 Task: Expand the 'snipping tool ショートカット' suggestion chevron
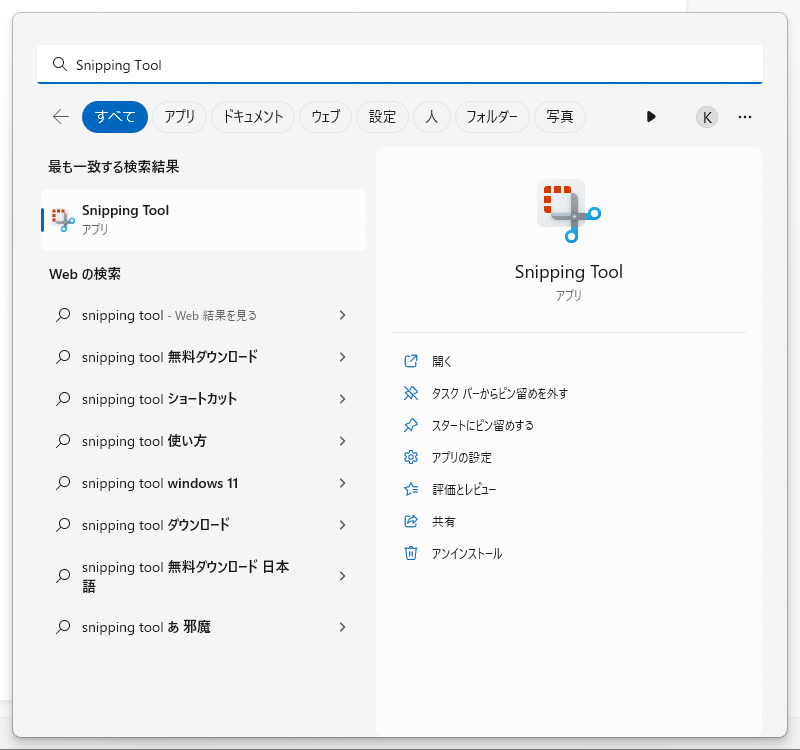click(343, 399)
